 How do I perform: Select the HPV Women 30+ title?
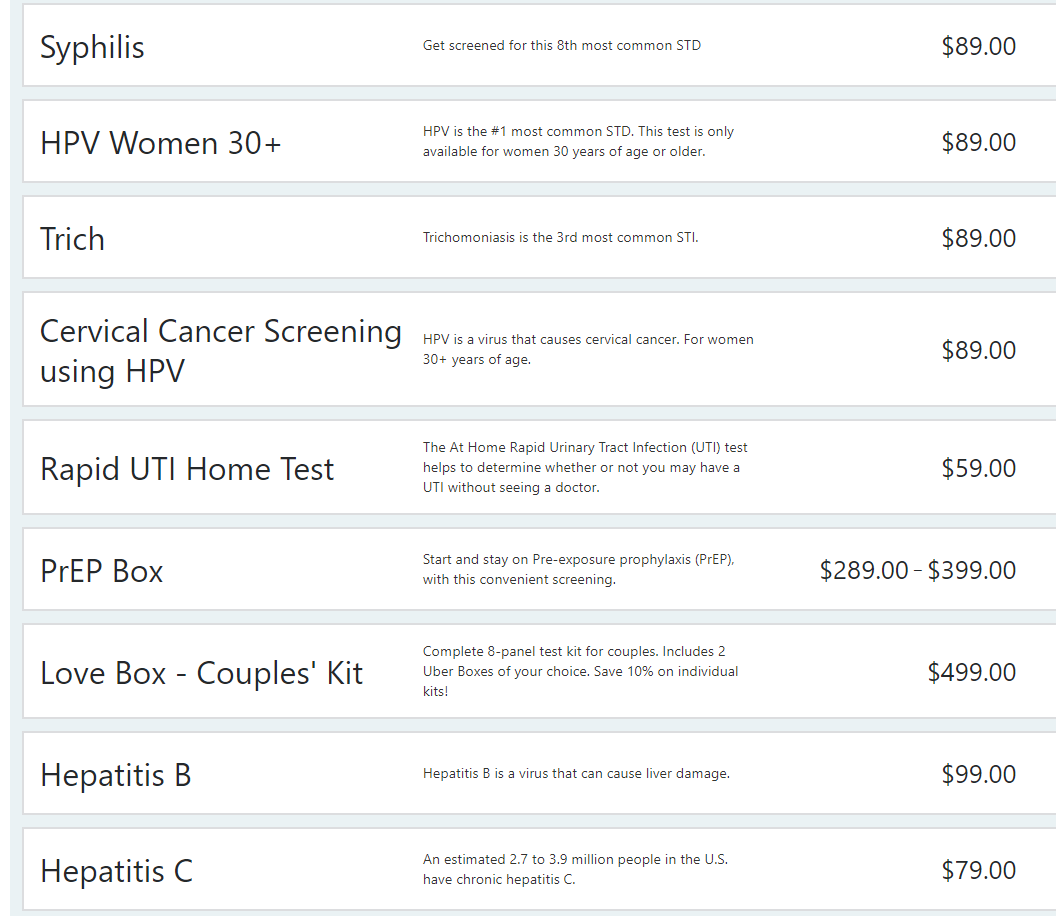point(160,143)
